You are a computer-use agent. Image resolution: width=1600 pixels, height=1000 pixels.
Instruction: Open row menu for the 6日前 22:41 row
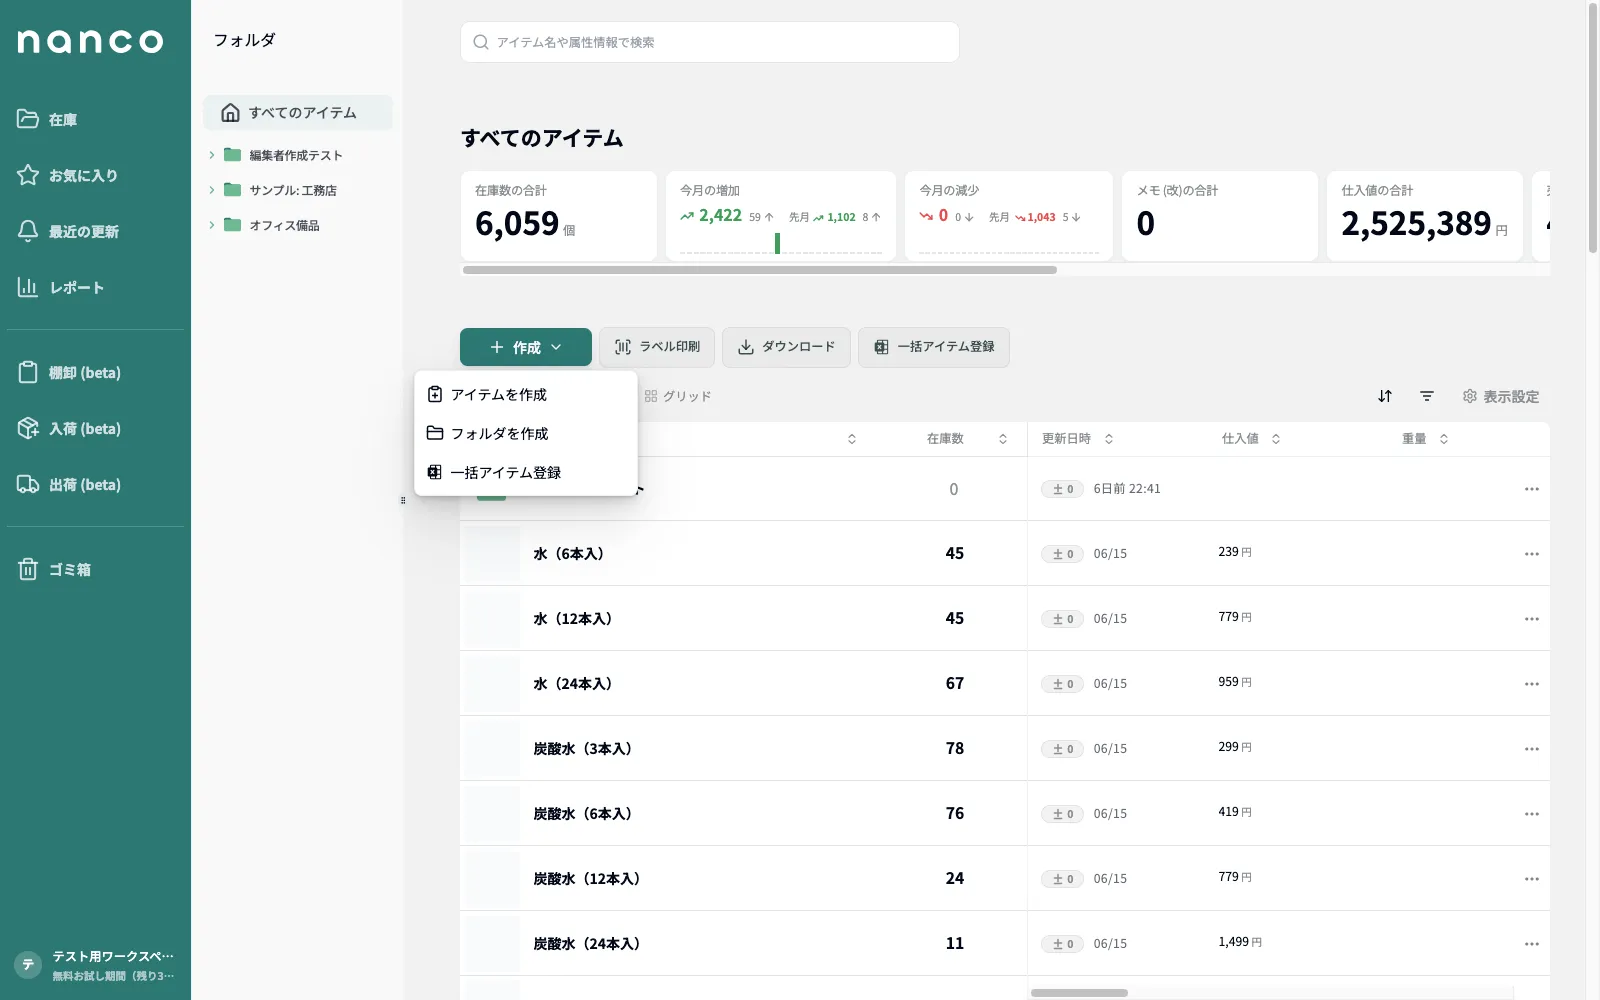pos(1532,489)
